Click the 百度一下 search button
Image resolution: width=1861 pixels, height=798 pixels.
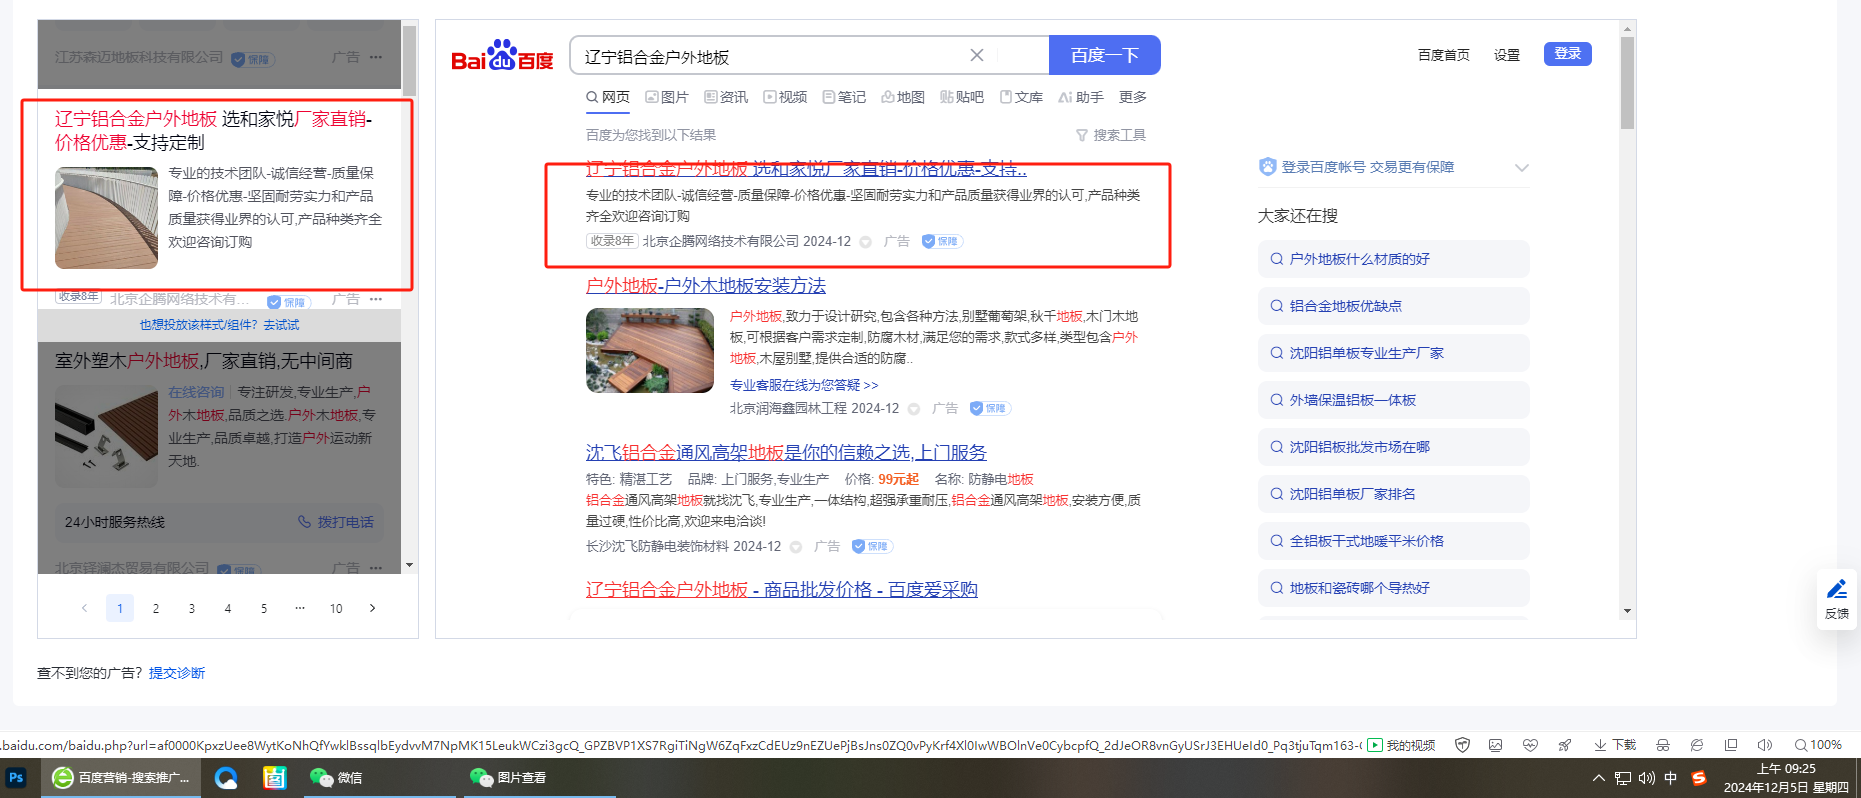point(1104,55)
